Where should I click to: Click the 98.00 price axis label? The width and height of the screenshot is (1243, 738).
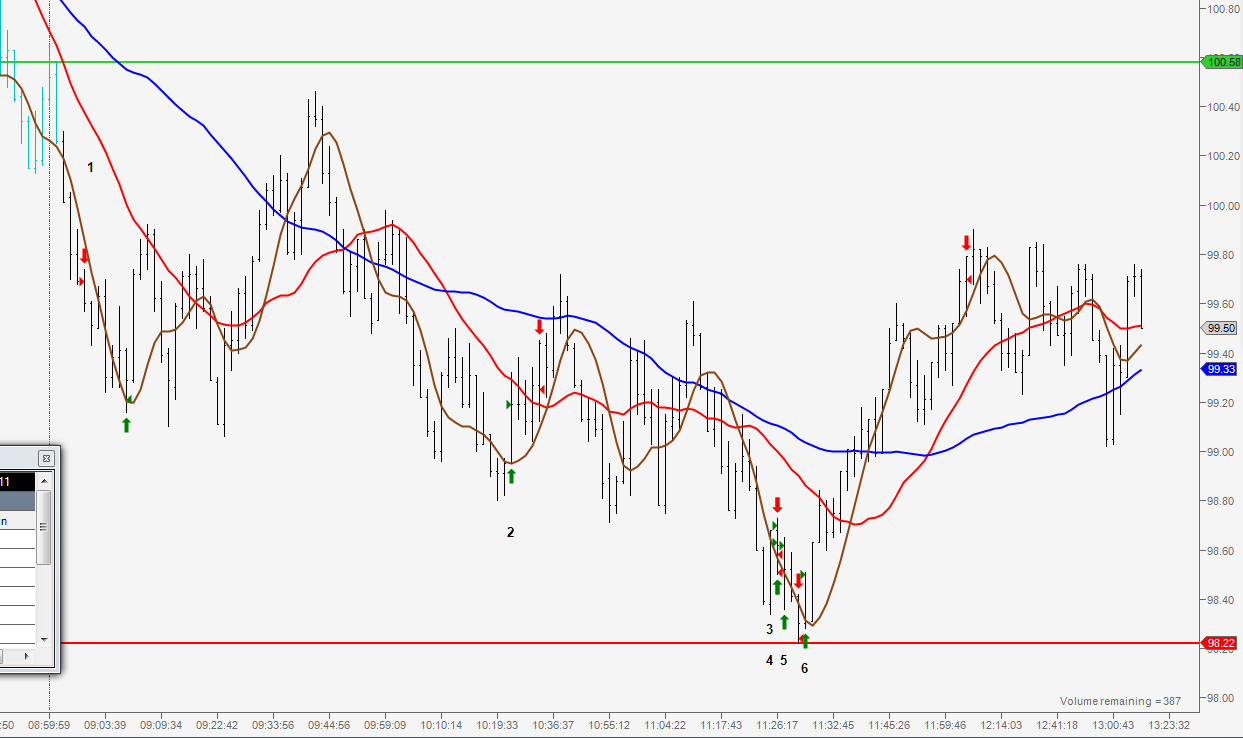(1223, 698)
